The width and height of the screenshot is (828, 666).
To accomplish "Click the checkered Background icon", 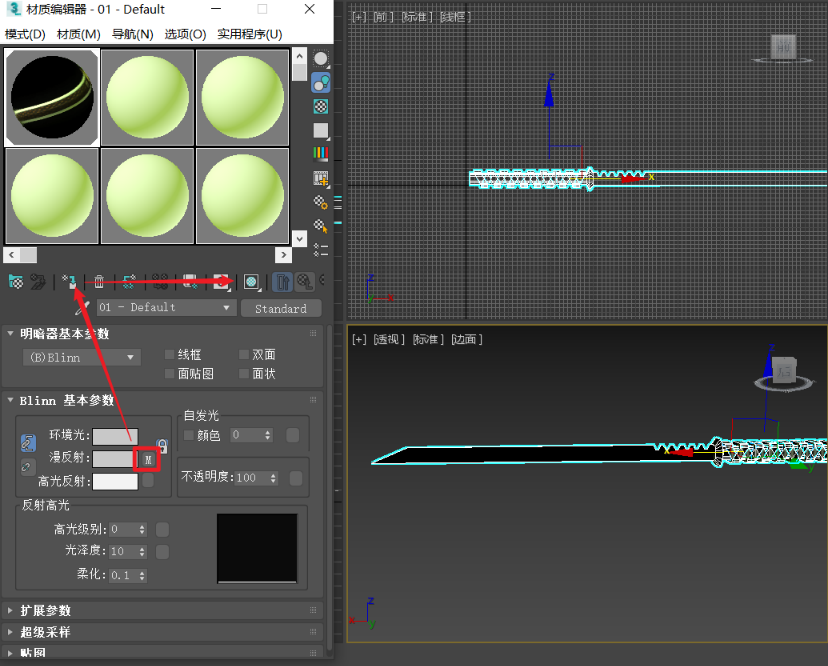I will click(321, 106).
